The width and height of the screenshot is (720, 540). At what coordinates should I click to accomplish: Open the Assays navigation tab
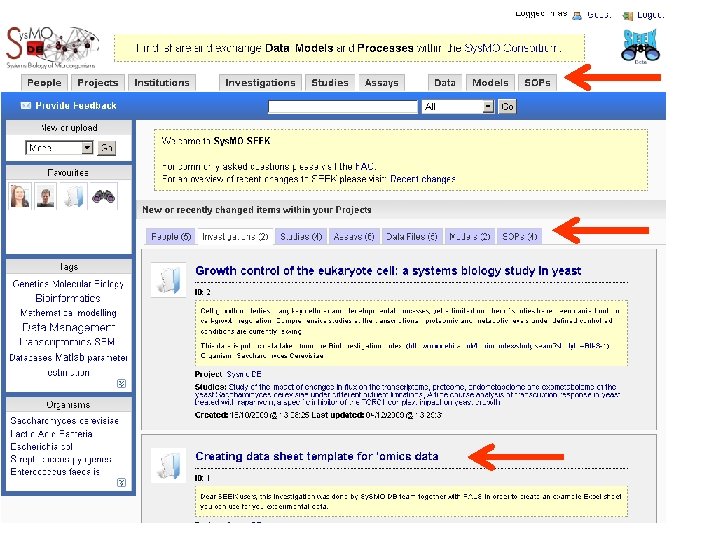pos(382,83)
